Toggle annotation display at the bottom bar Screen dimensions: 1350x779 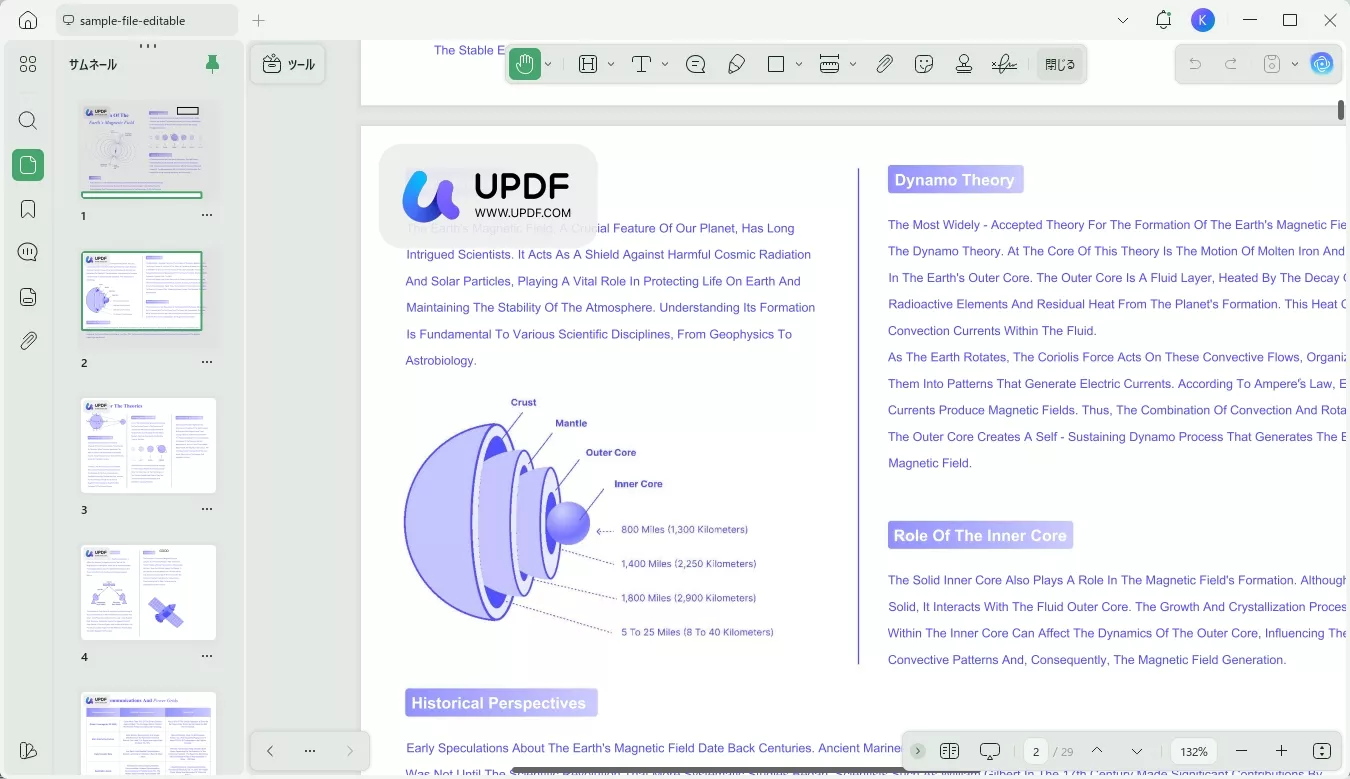[989, 751]
